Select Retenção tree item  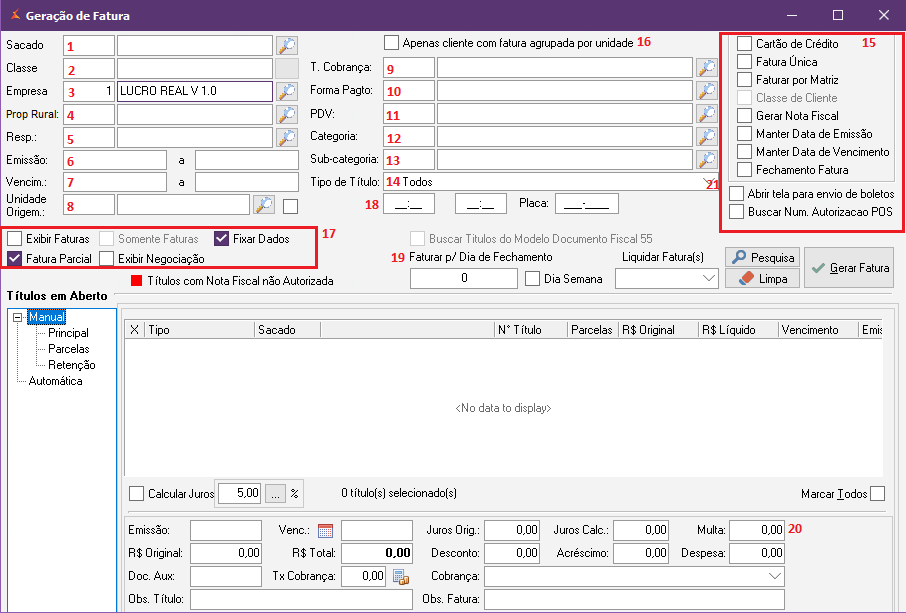[x=72, y=365]
